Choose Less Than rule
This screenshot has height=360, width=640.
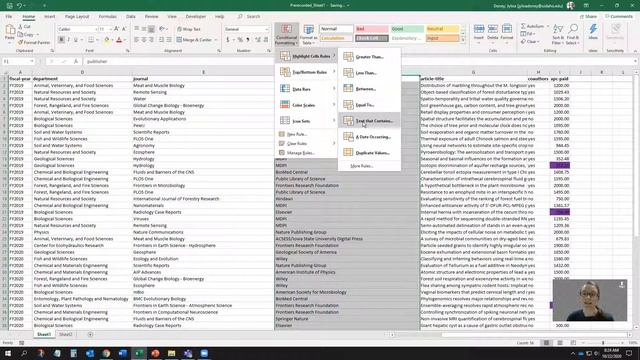[369, 73]
